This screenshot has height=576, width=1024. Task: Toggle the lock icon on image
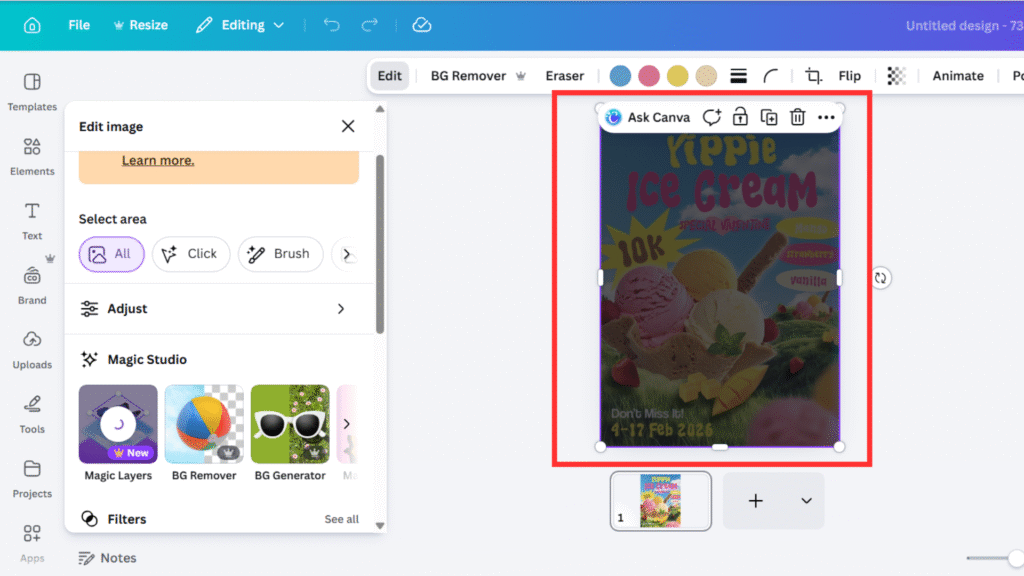(740, 117)
